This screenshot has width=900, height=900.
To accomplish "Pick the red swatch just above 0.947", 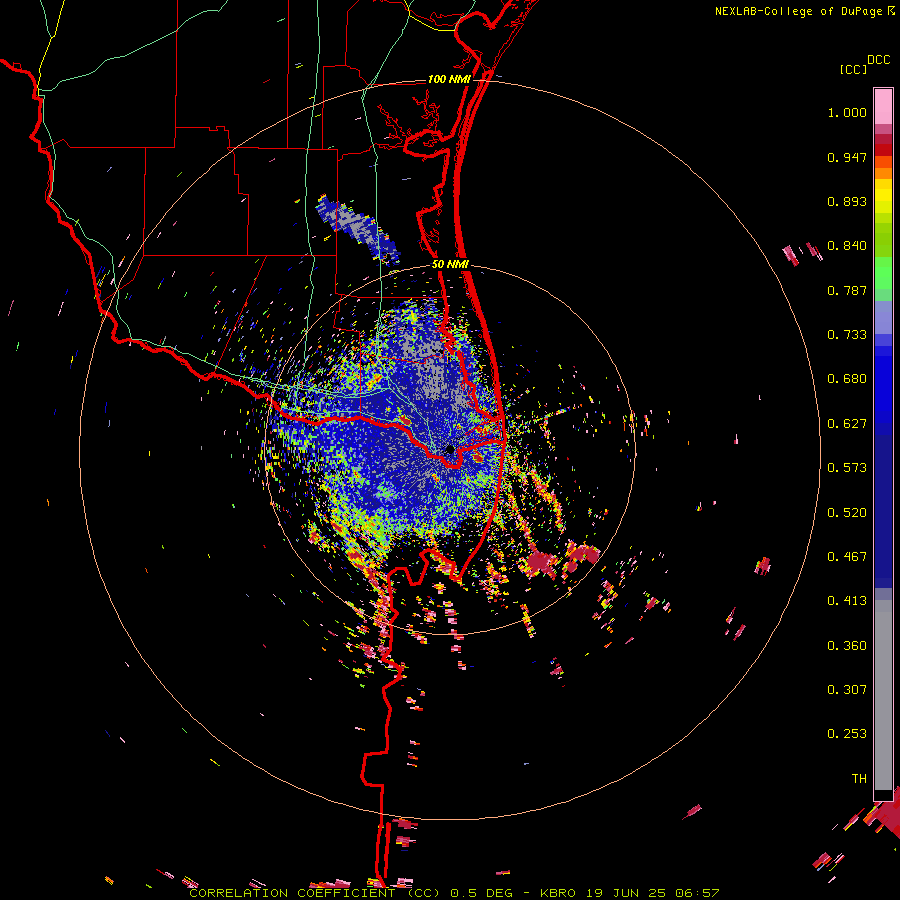I will (x=883, y=150).
